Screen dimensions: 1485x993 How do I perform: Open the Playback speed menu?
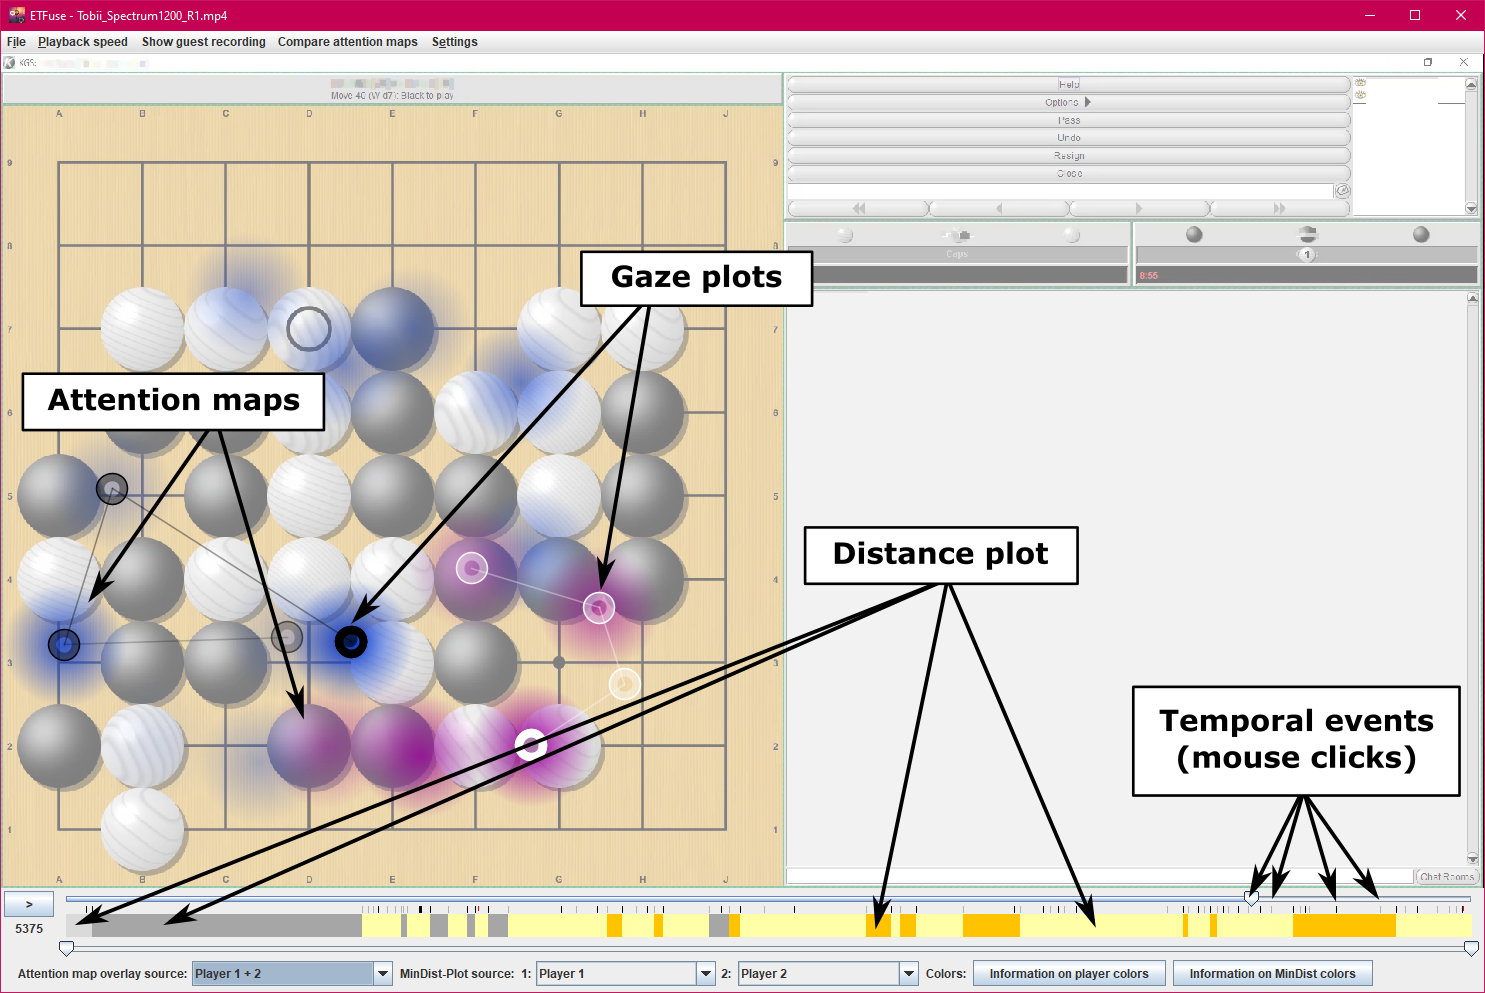83,42
